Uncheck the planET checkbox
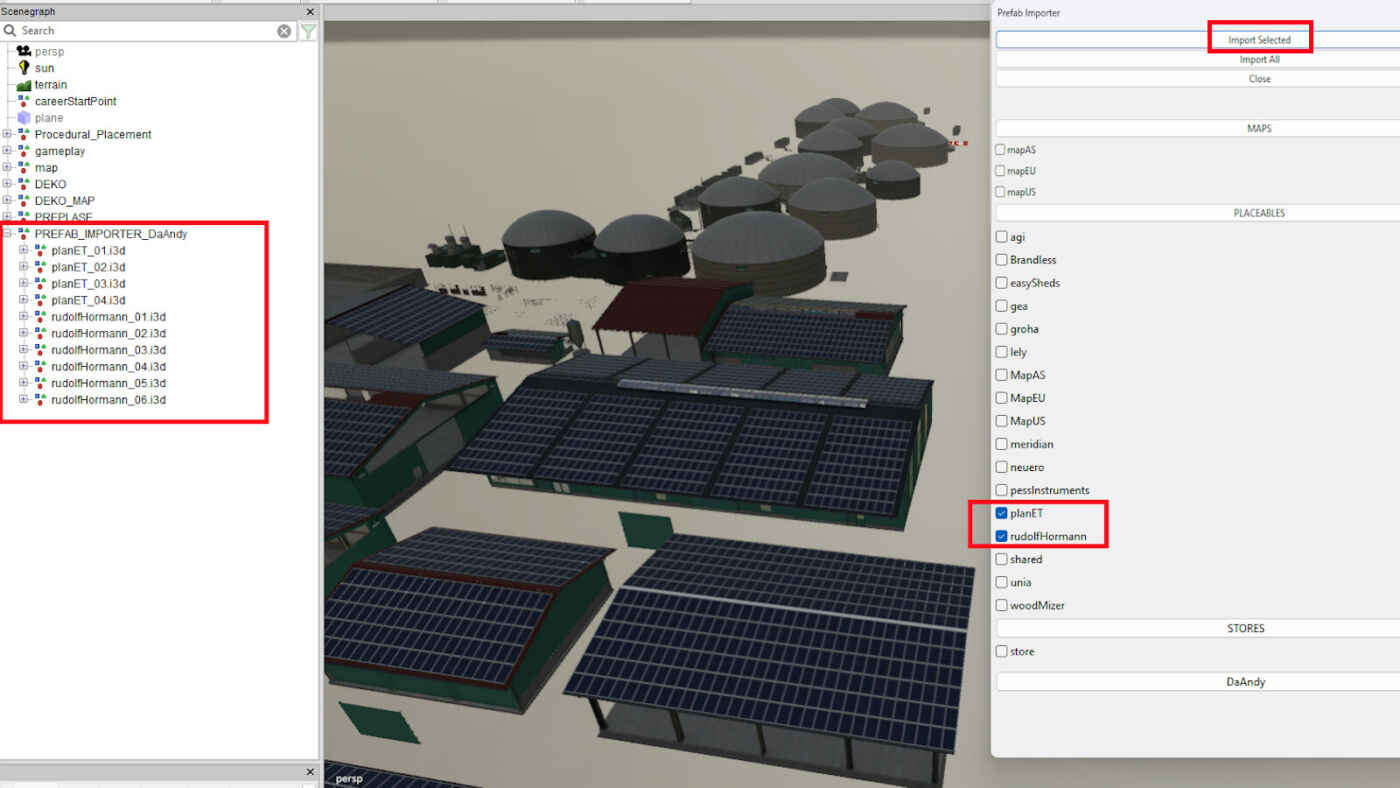This screenshot has height=788, width=1400. [1002, 513]
